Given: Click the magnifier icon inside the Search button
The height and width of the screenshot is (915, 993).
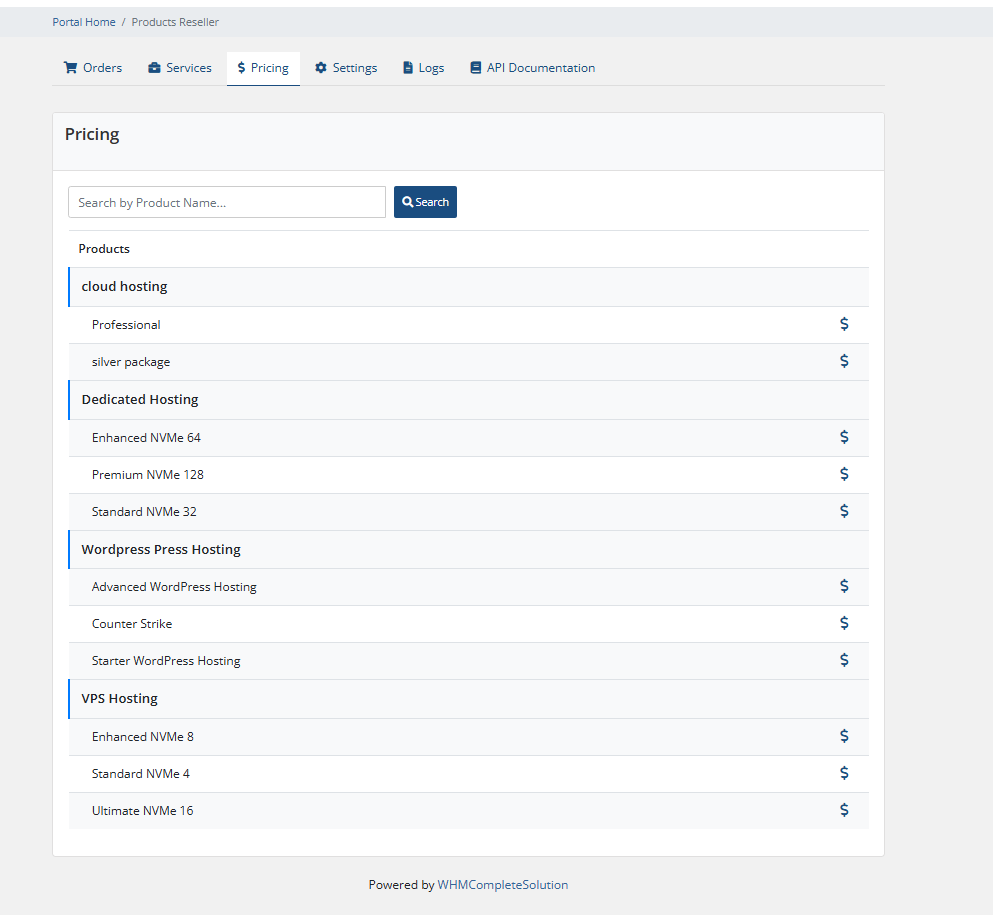Looking at the screenshot, I should (406, 201).
